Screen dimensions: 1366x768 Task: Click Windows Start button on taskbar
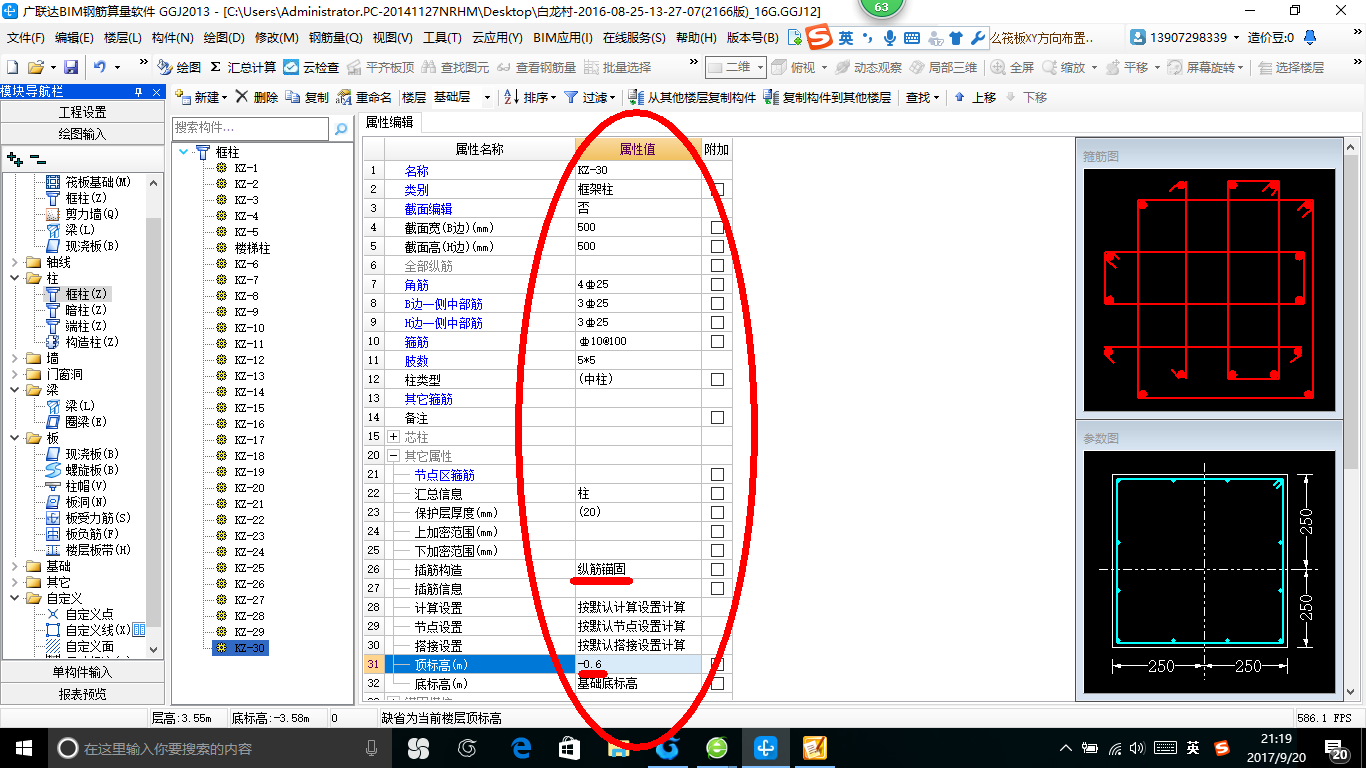[x=23, y=748]
